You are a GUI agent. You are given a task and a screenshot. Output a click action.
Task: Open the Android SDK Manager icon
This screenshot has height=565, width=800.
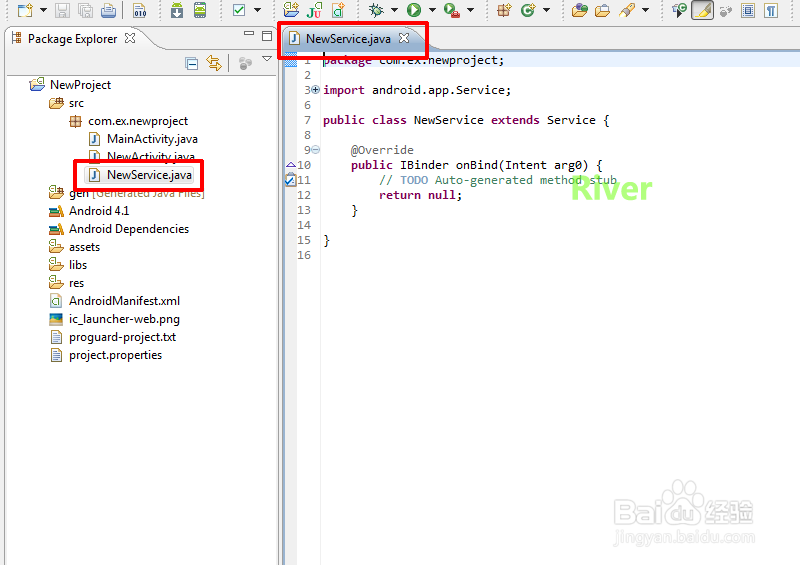click(177, 10)
